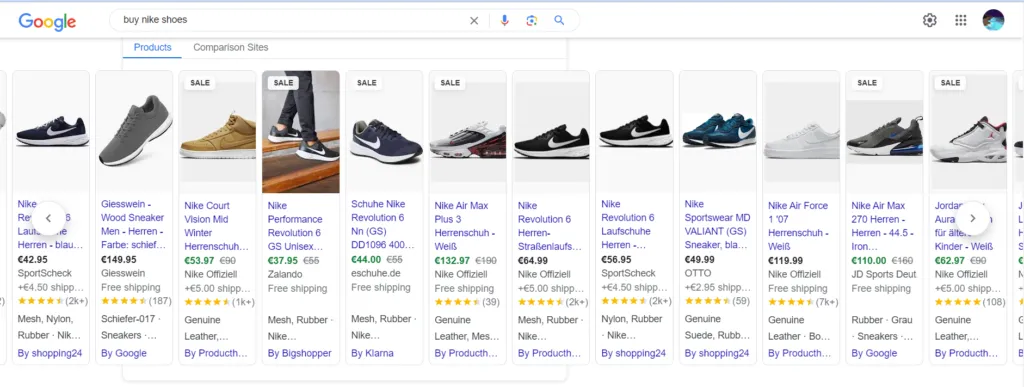Image resolution: width=1024 pixels, height=387 pixels.
Task: Click the next carousel arrow button
Action: coord(972,218)
